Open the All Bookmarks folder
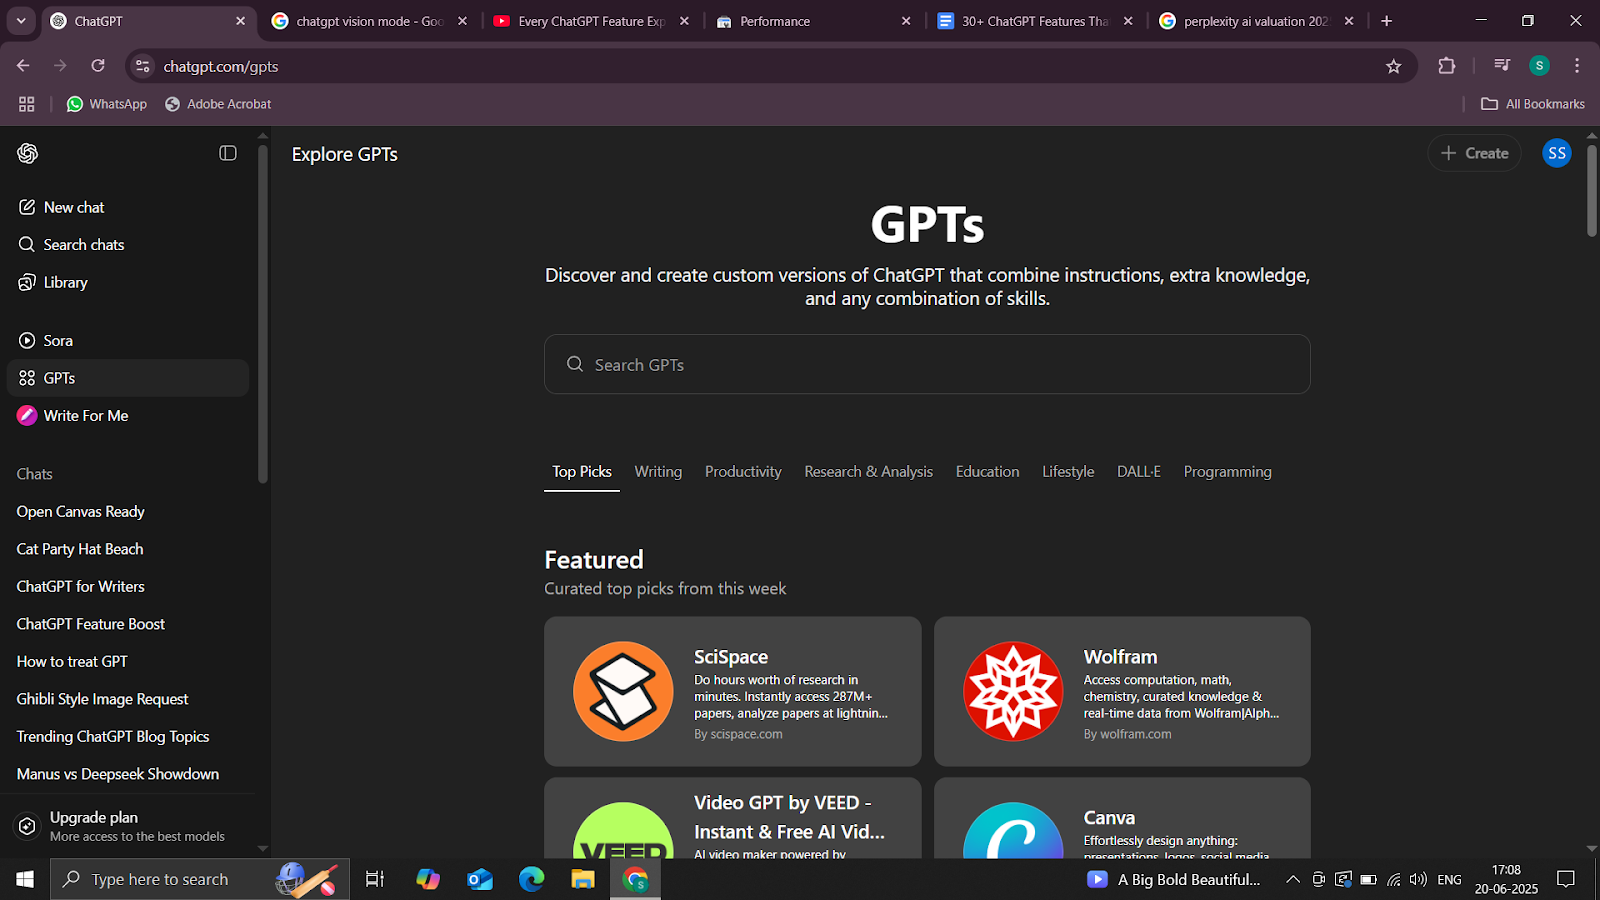 coord(1533,104)
